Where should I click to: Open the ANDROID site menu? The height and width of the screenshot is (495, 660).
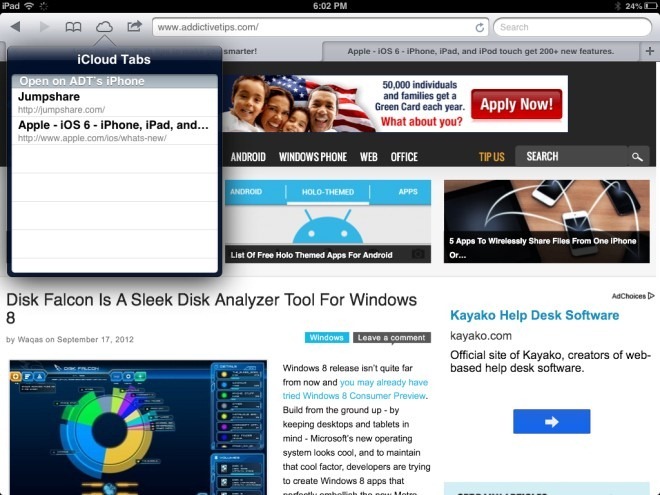coord(248,157)
